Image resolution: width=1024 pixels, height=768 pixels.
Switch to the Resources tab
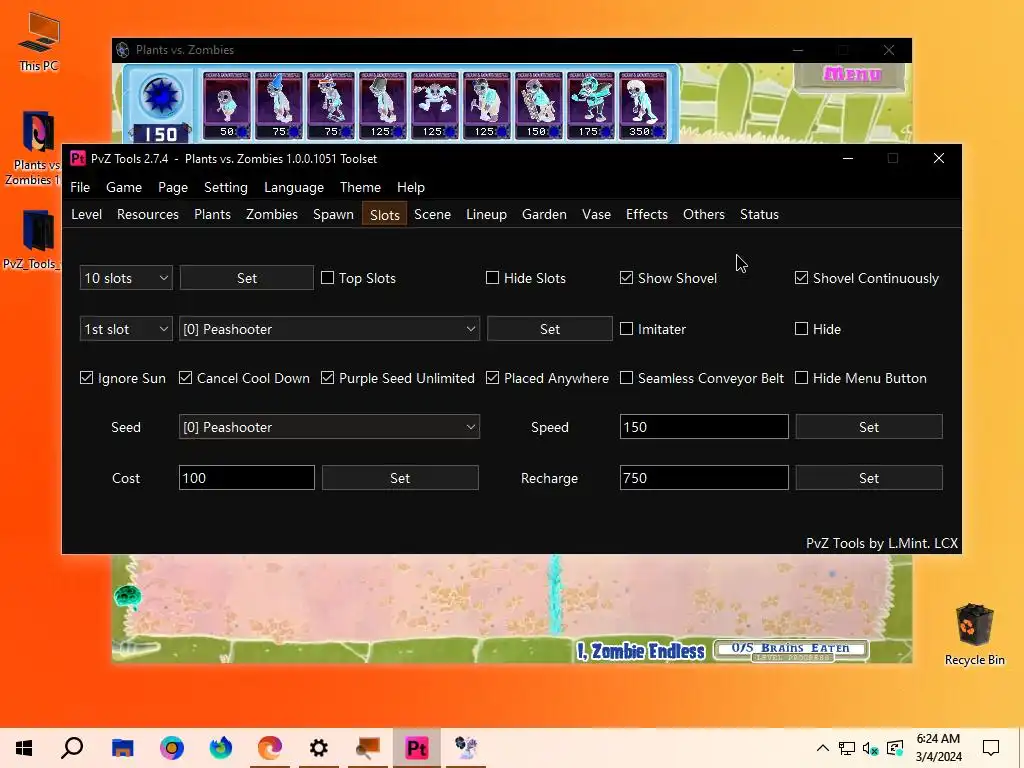pos(148,214)
